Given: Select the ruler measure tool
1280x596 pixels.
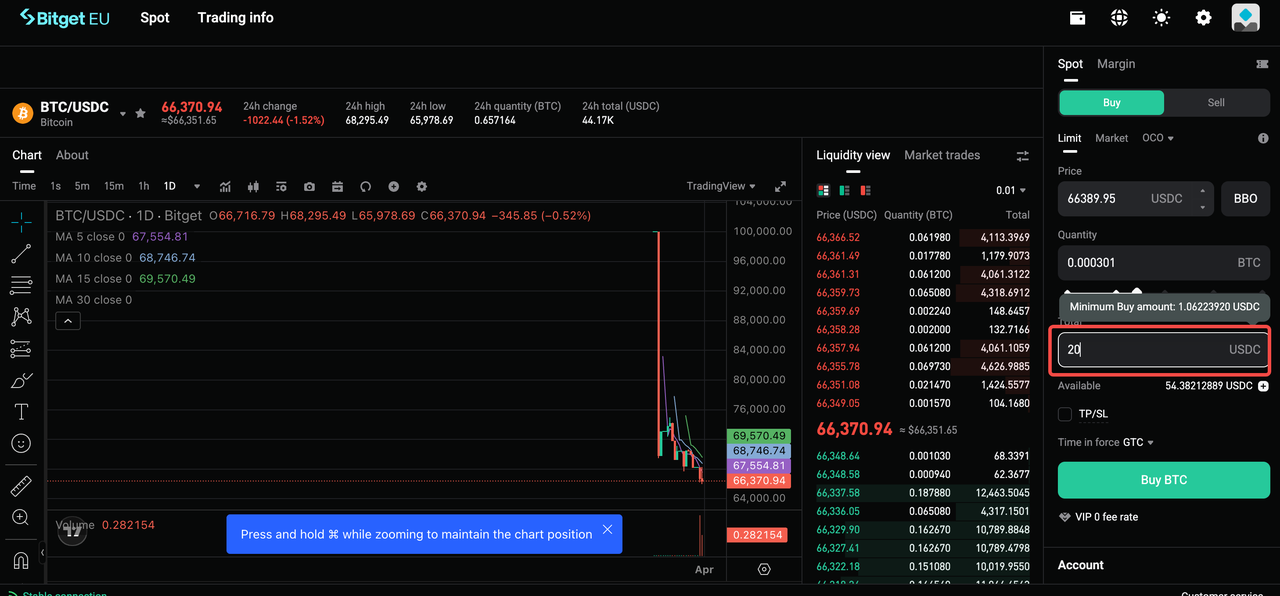Looking at the screenshot, I should coord(21,486).
